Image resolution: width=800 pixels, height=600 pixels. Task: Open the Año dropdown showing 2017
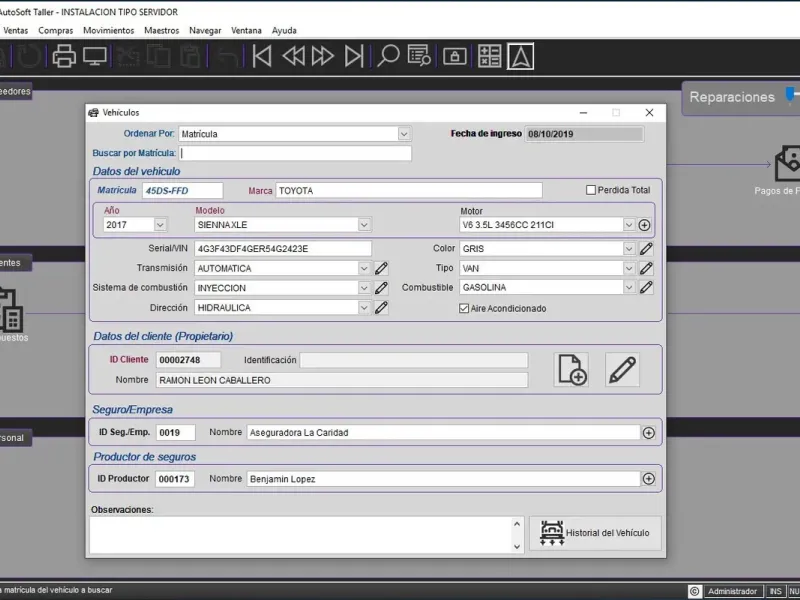[x=160, y=225]
